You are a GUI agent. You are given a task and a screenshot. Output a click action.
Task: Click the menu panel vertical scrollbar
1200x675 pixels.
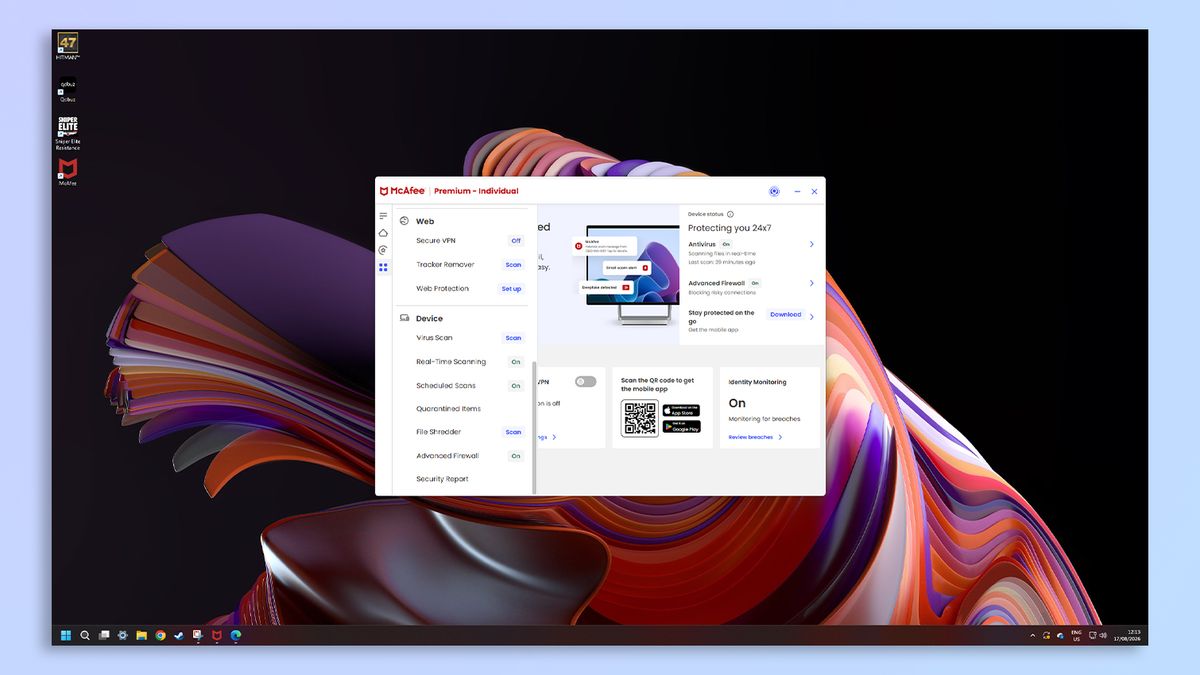coord(534,427)
